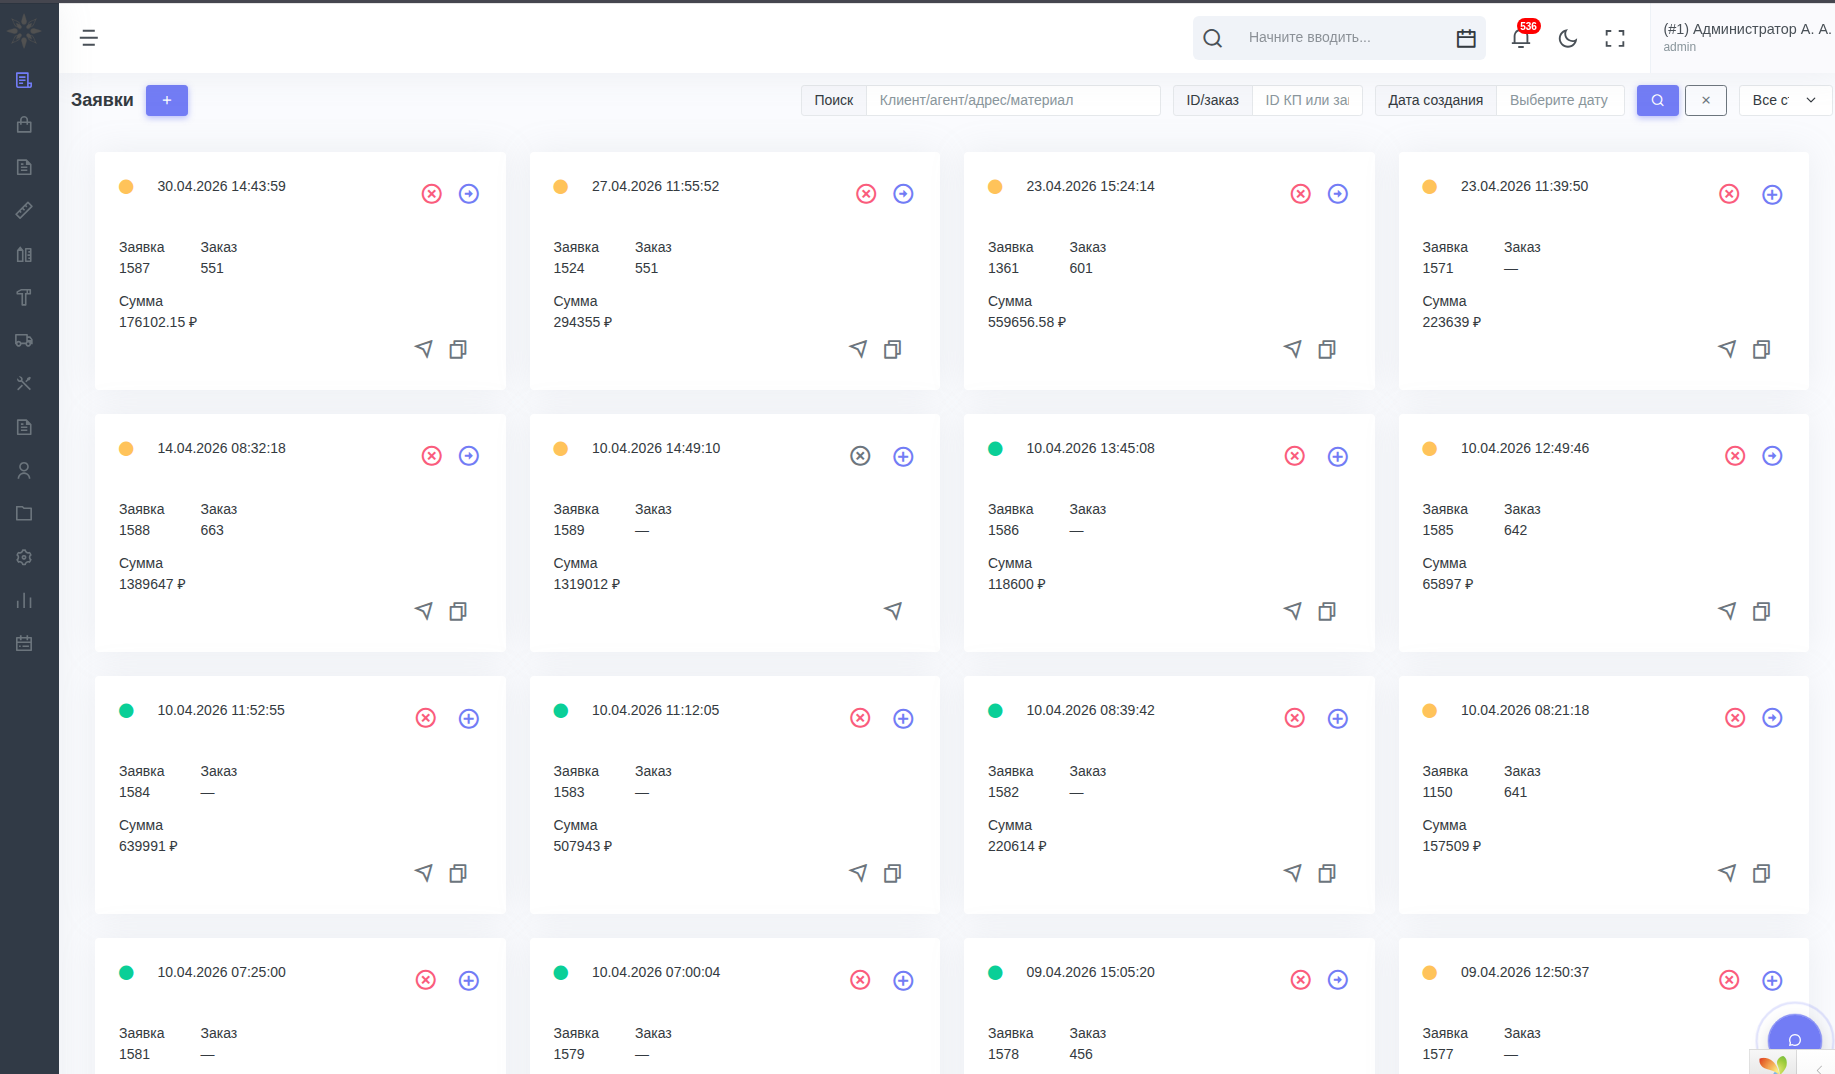Image resolution: width=1835 pixels, height=1074 pixels.
Task: Click the calendar icon in global search
Action: pyautogui.click(x=1466, y=38)
